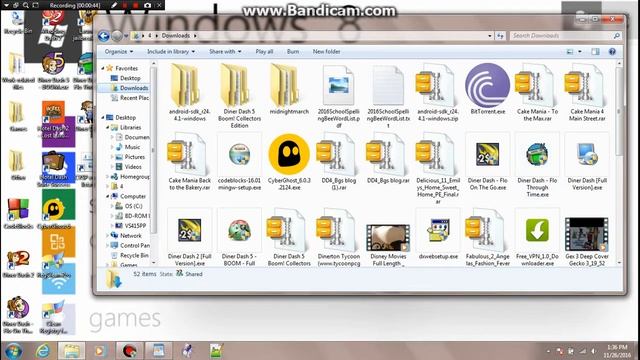The width and height of the screenshot is (640, 360).
Task: Open the Organize menu
Action: tap(119, 52)
